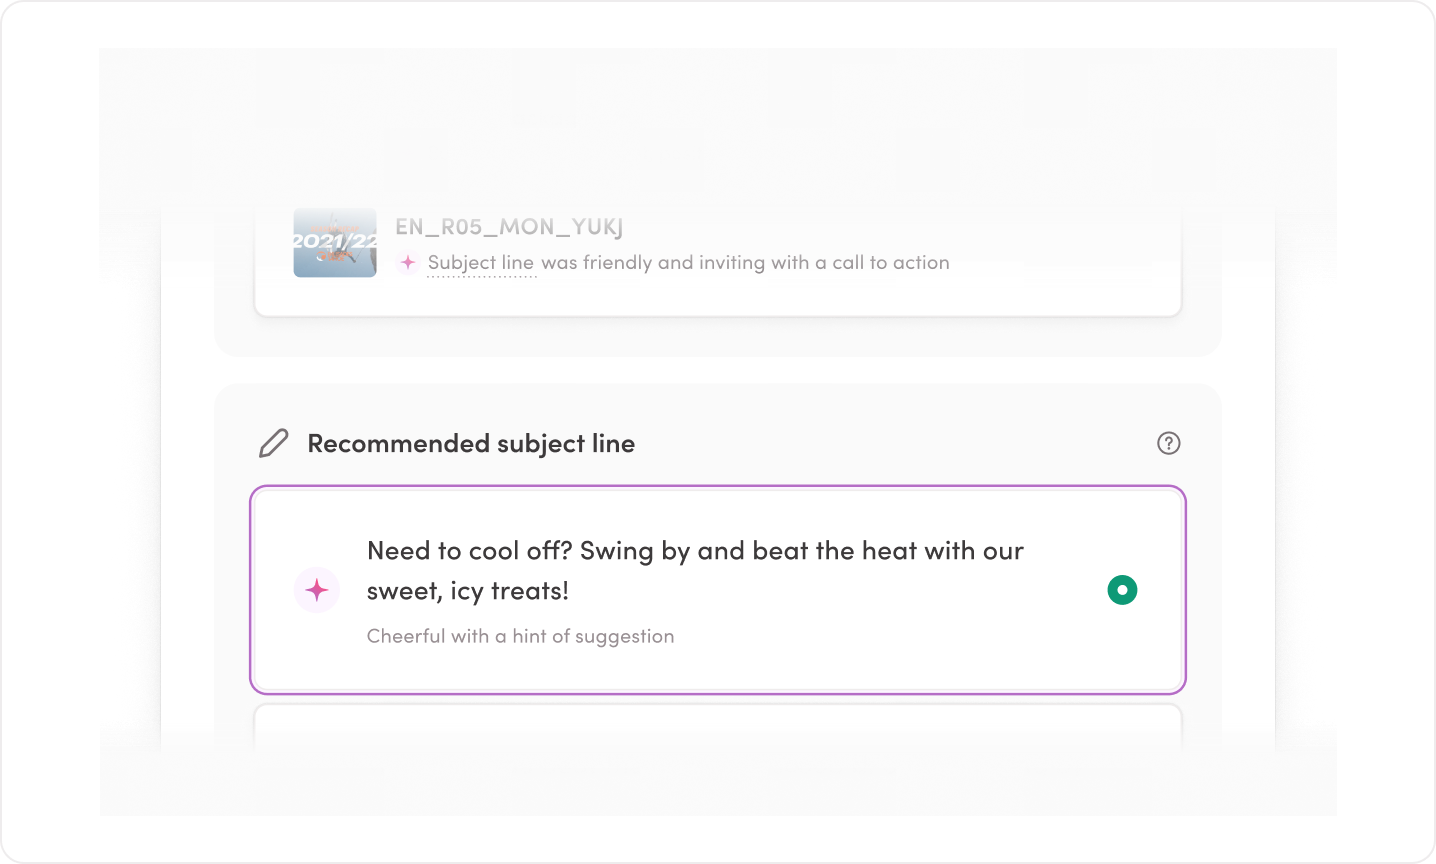Click the words "beat the heat" in the subject

(x=835, y=551)
